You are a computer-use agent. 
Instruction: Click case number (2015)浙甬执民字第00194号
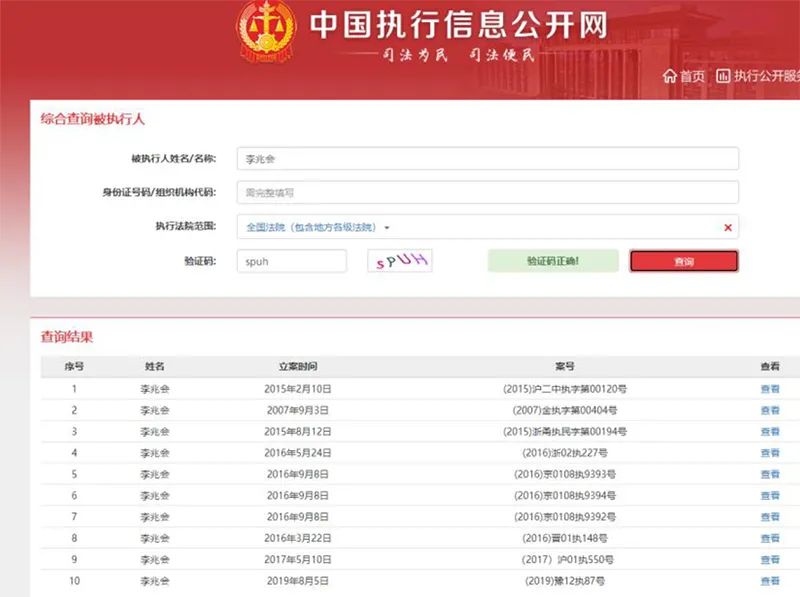[x=565, y=432]
